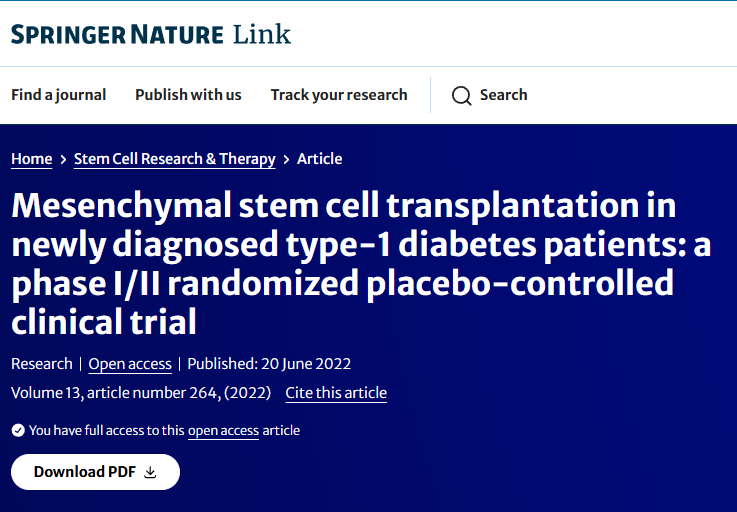Click the Springer Nature Link logo
This screenshot has width=737, height=512.
151,34
